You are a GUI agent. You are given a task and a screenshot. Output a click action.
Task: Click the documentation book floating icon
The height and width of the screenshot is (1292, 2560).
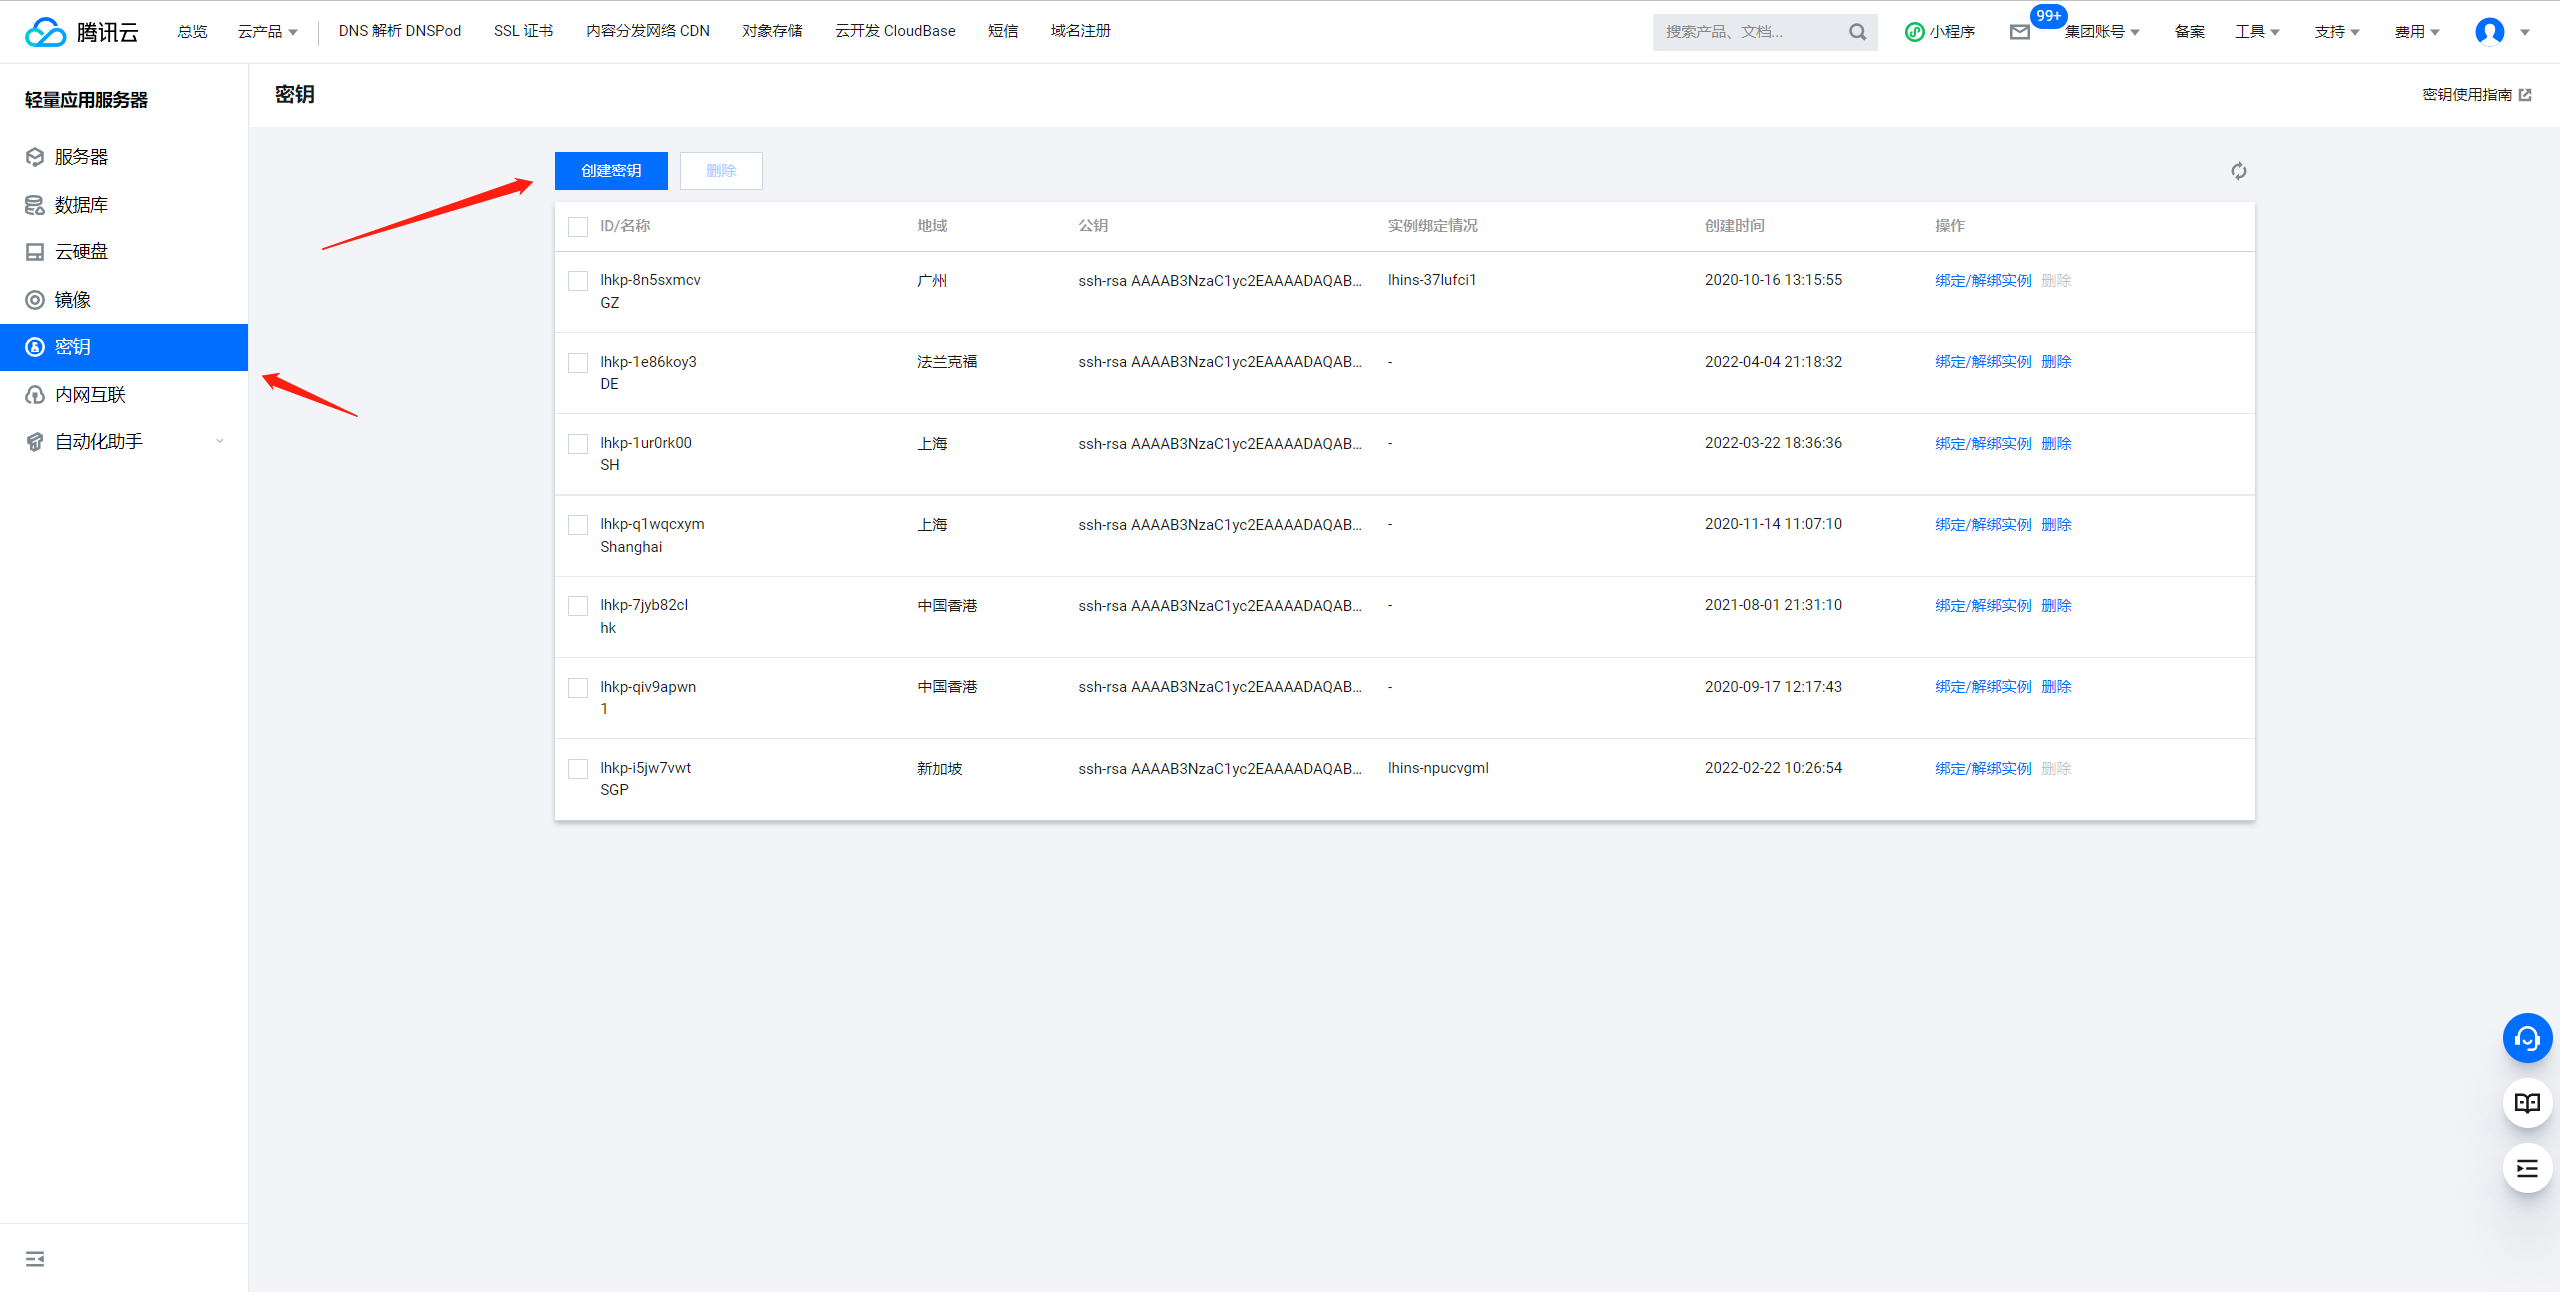[2526, 1103]
